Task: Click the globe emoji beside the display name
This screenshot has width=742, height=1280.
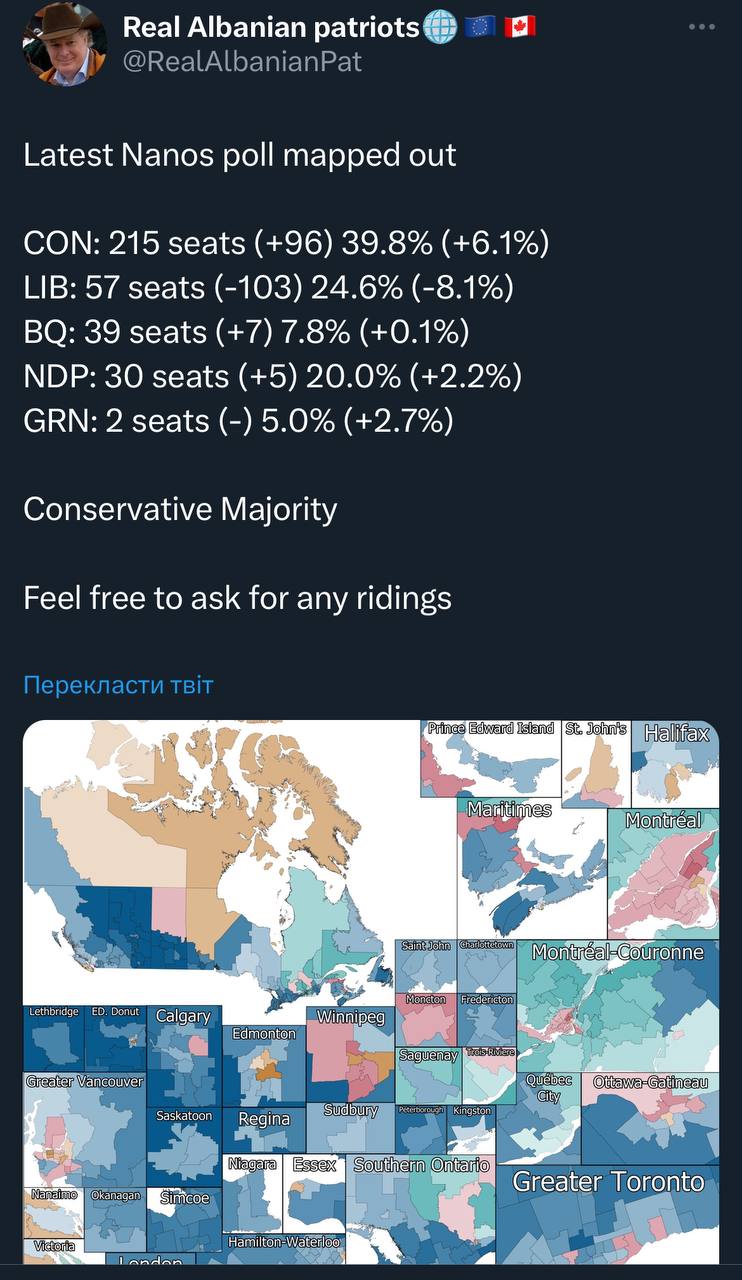Action: click(441, 27)
